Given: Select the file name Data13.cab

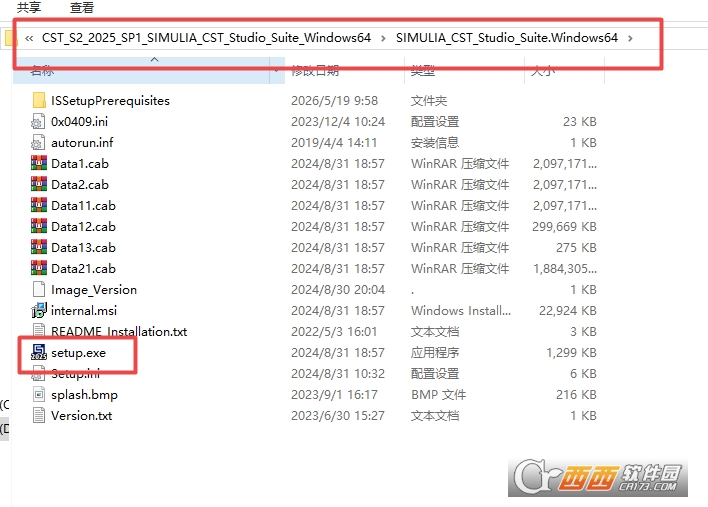Looking at the screenshot, I should [x=83, y=247].
